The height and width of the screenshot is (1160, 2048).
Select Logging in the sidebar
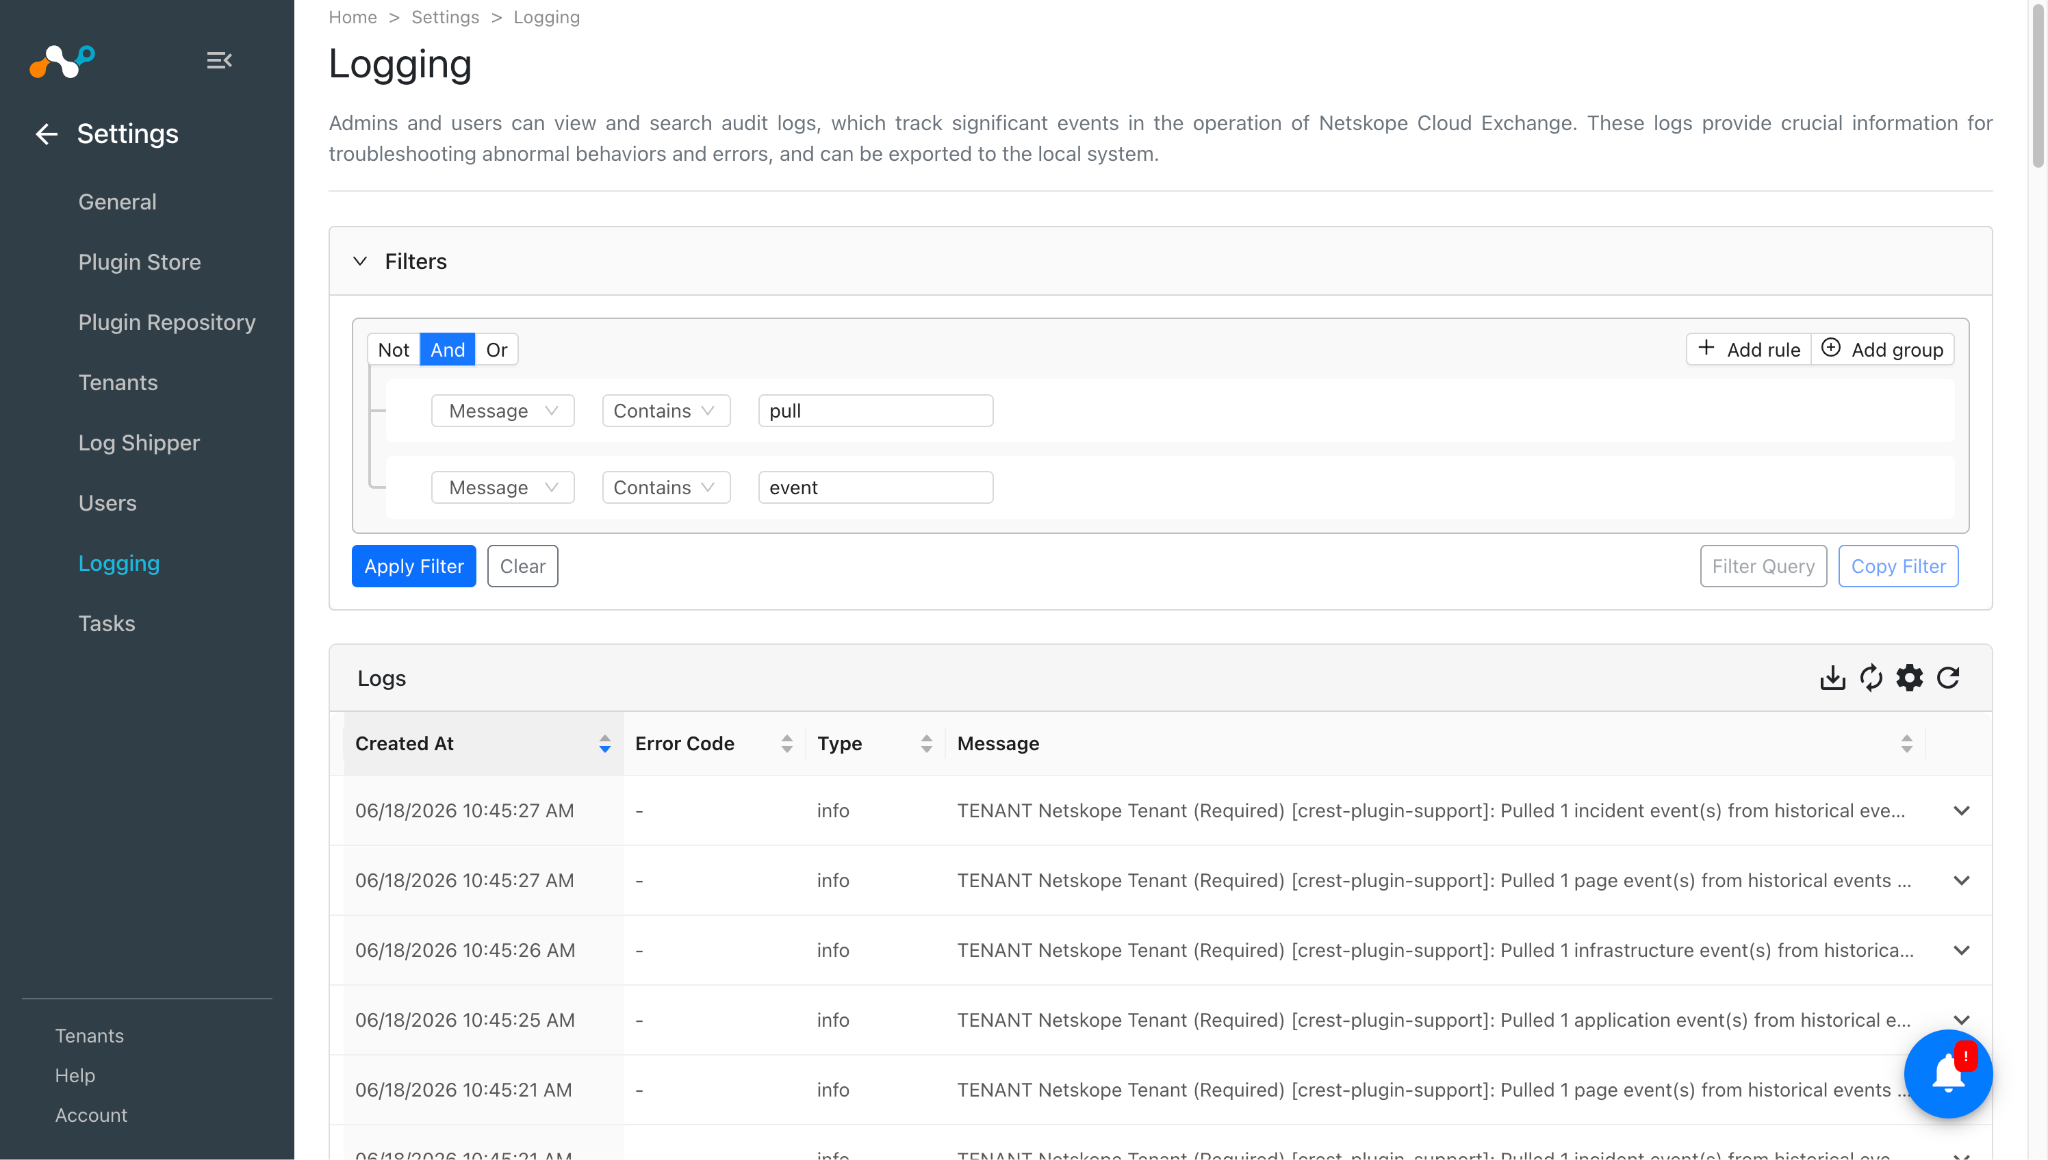pyautogui.click(x=119, y=564)
